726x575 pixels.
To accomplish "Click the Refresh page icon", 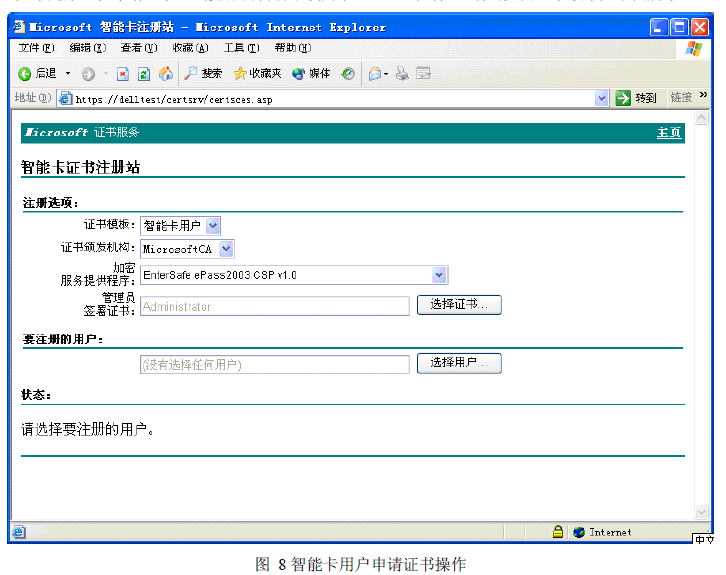I will coord(144,74).
